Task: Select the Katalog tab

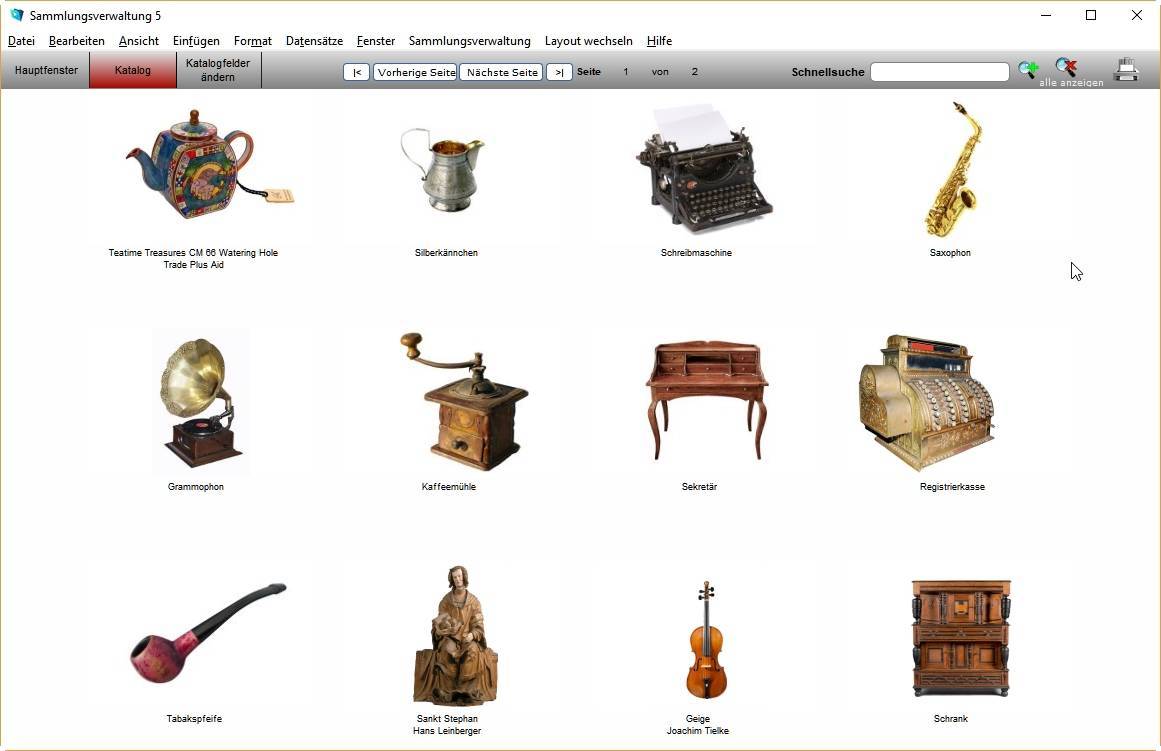Action: (x=133, y=71)
